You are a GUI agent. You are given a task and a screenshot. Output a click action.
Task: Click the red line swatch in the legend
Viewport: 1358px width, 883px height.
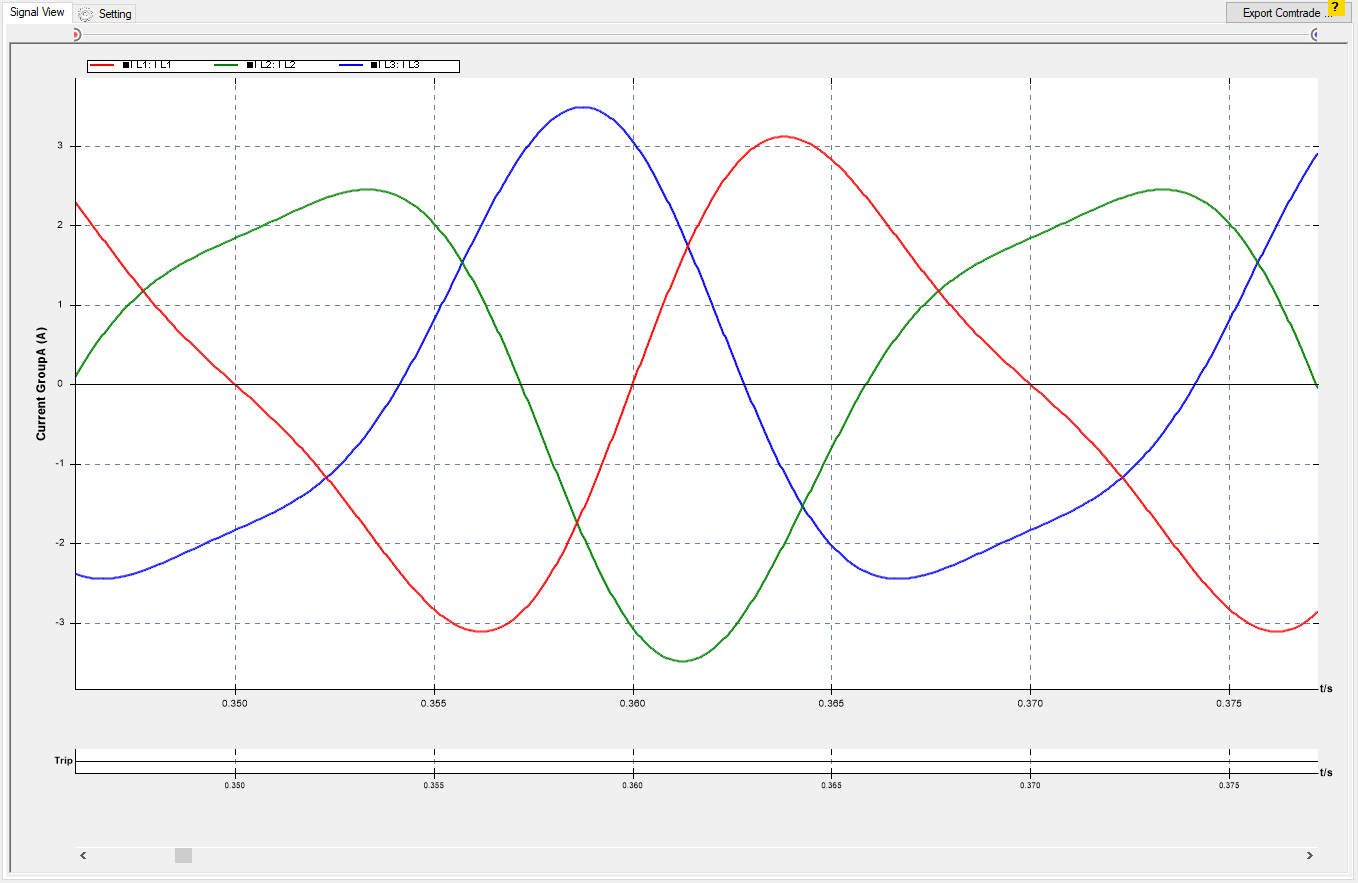[103, 65]
